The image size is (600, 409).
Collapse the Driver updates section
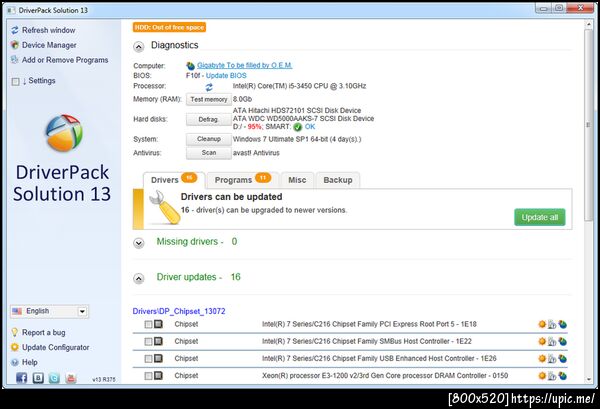[x=139, y=279]
